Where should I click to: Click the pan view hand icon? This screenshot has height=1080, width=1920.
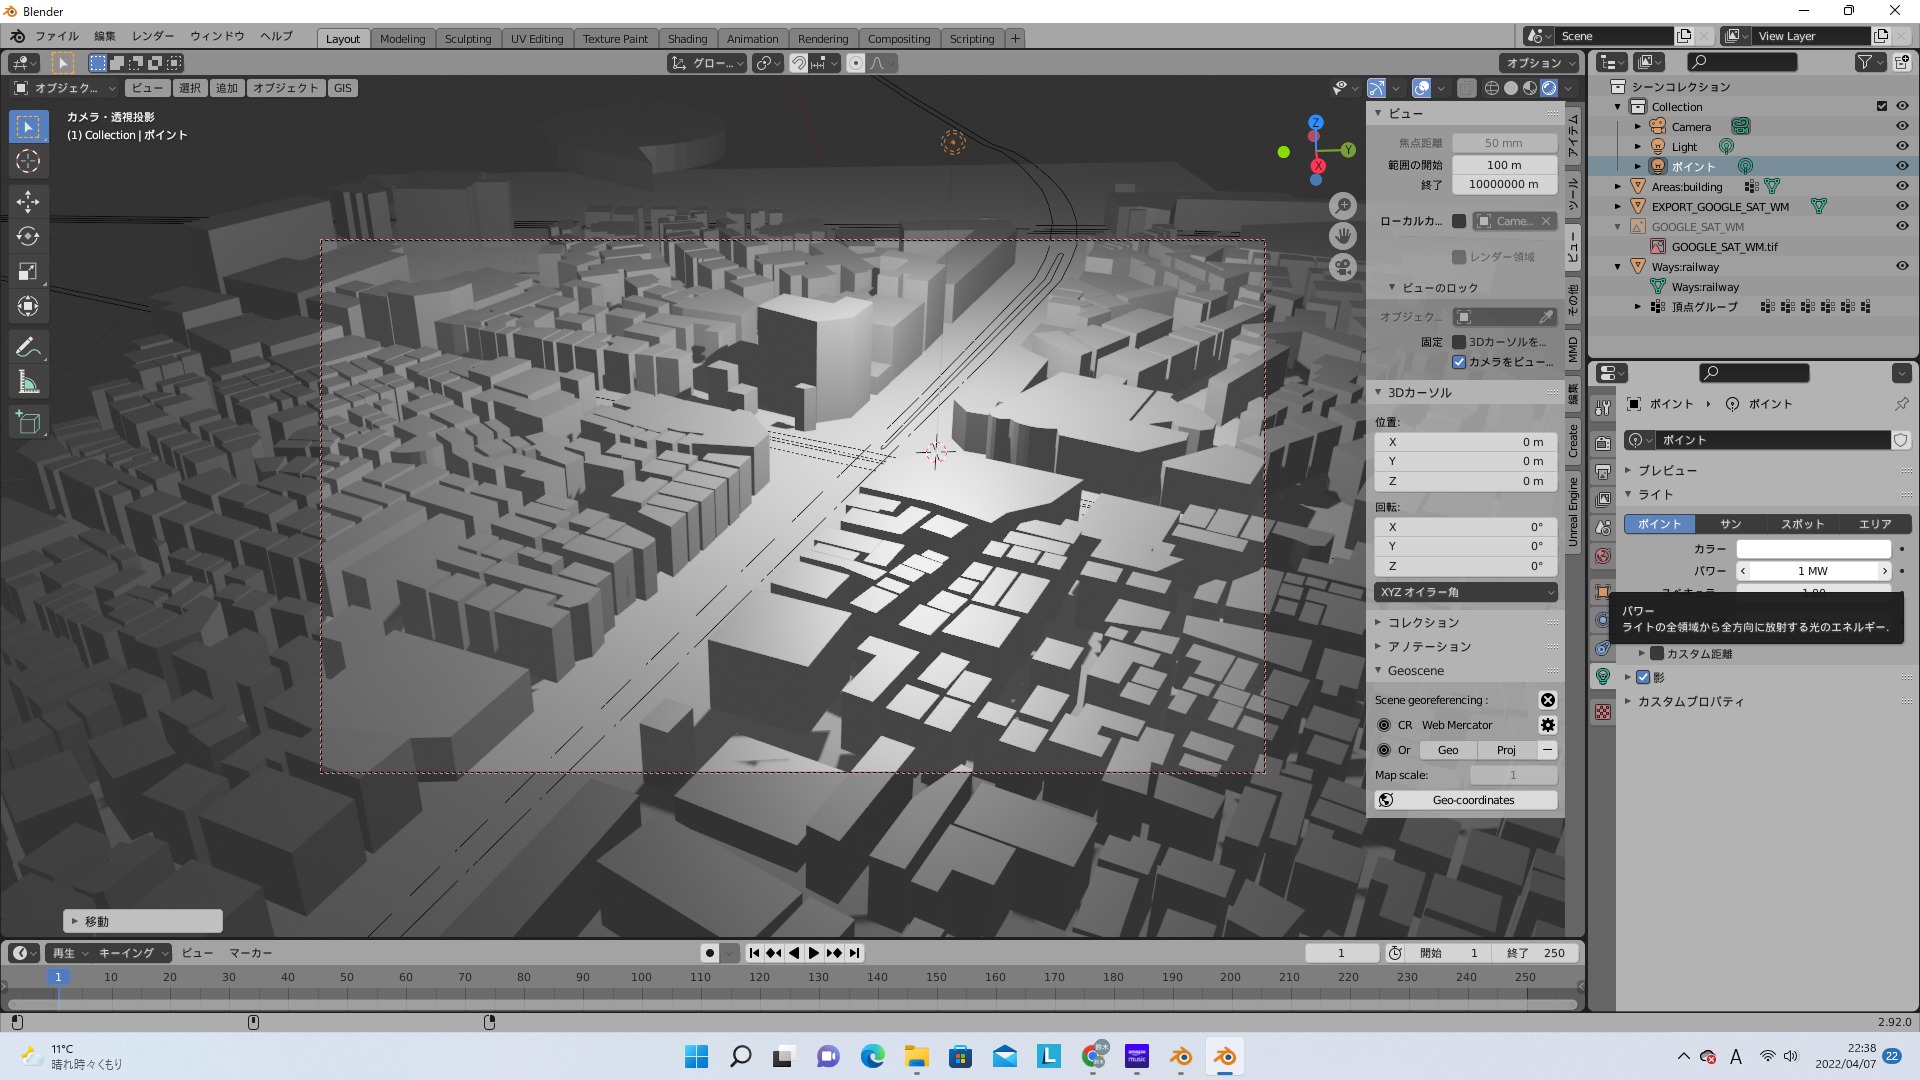tap(1343, 237)
